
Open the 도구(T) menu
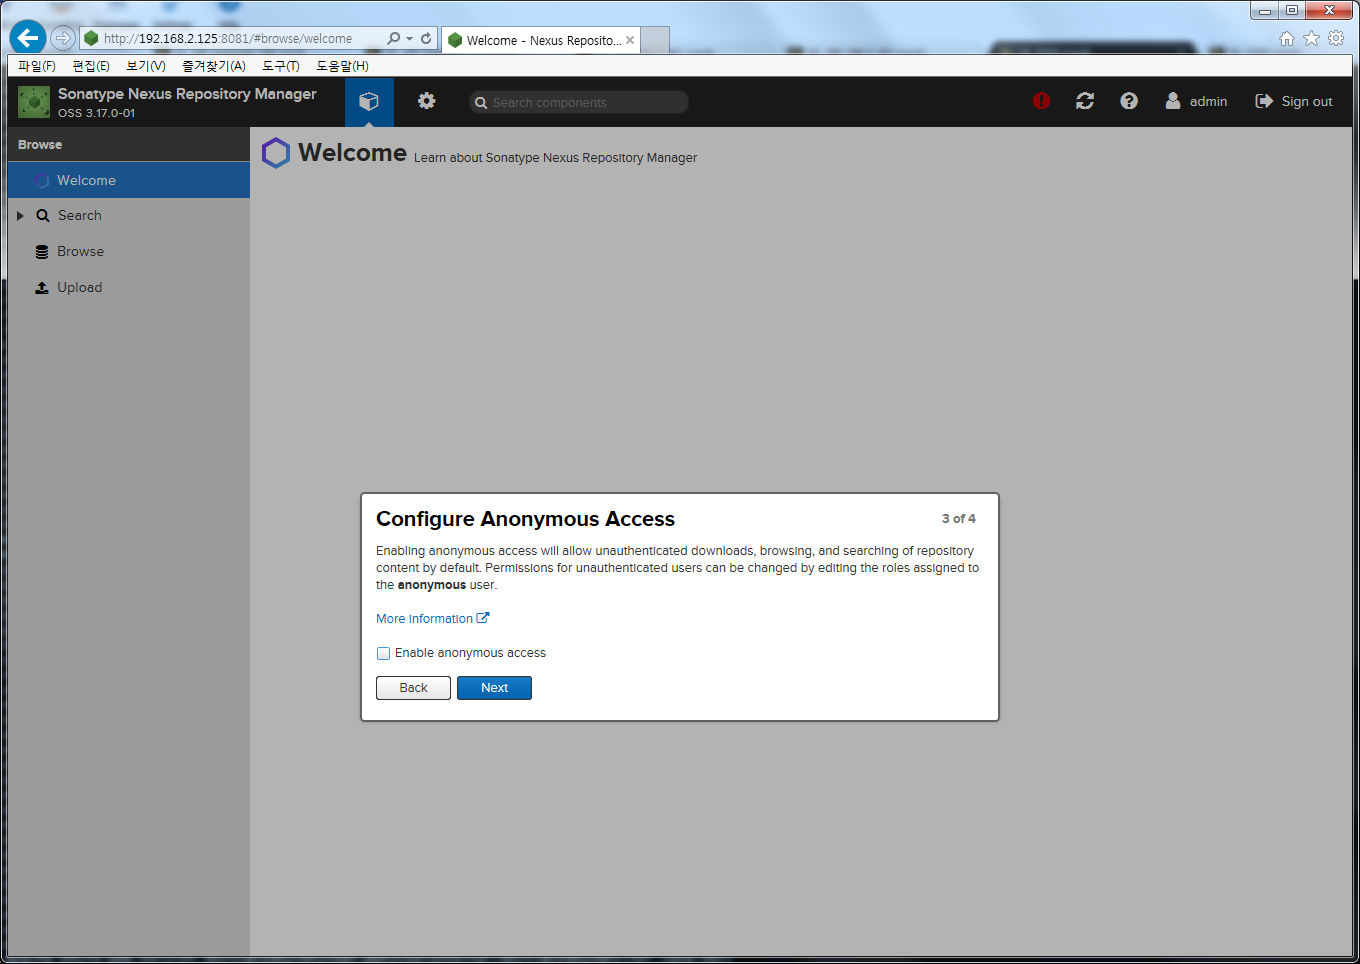[x=281, y=66]
